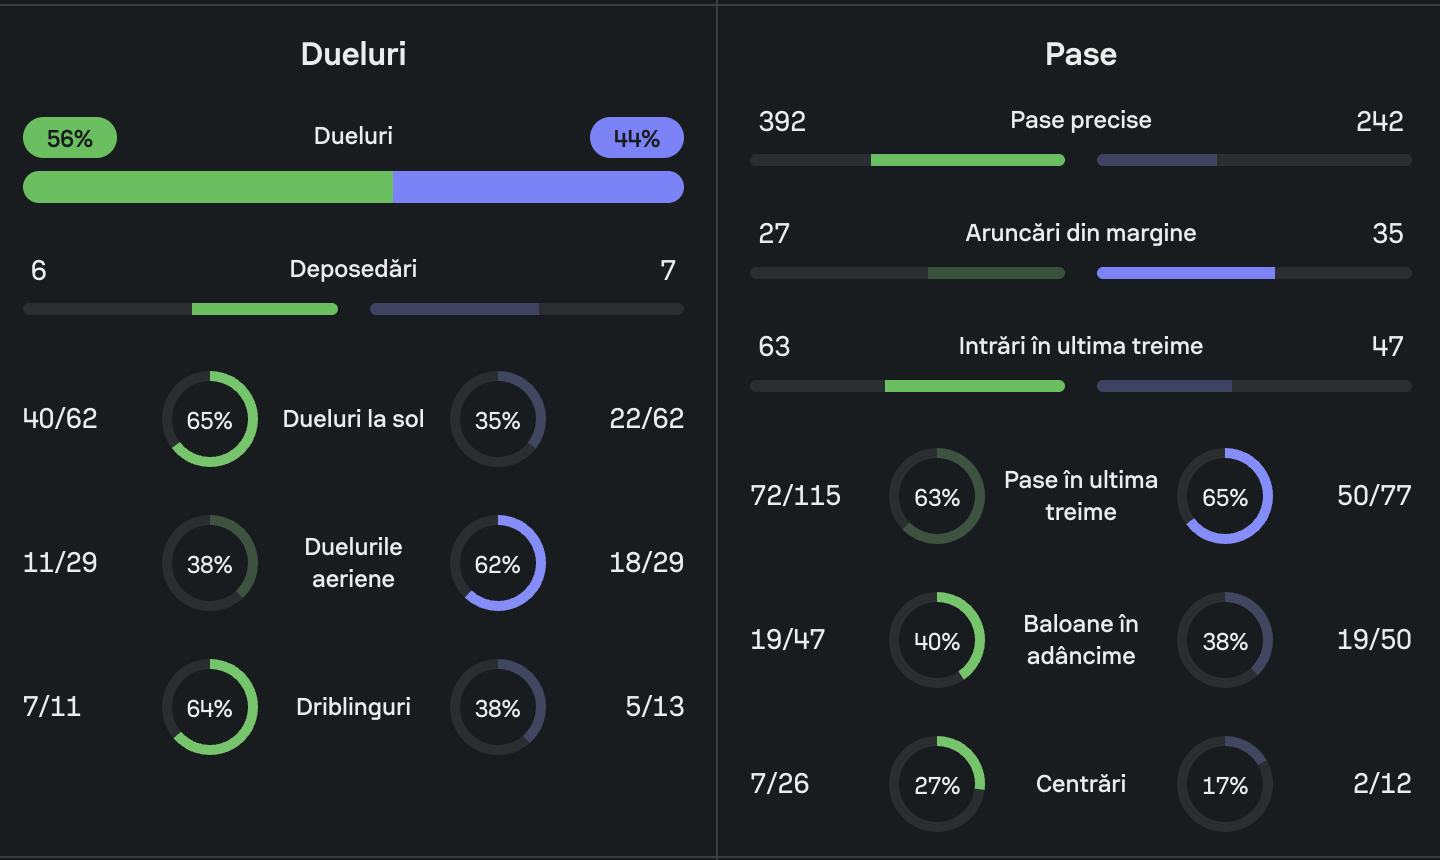This screenshot has width=1440, height=860.
Task: Click the purple 44% Dueluri badge
Action: (x=637, y=138)
